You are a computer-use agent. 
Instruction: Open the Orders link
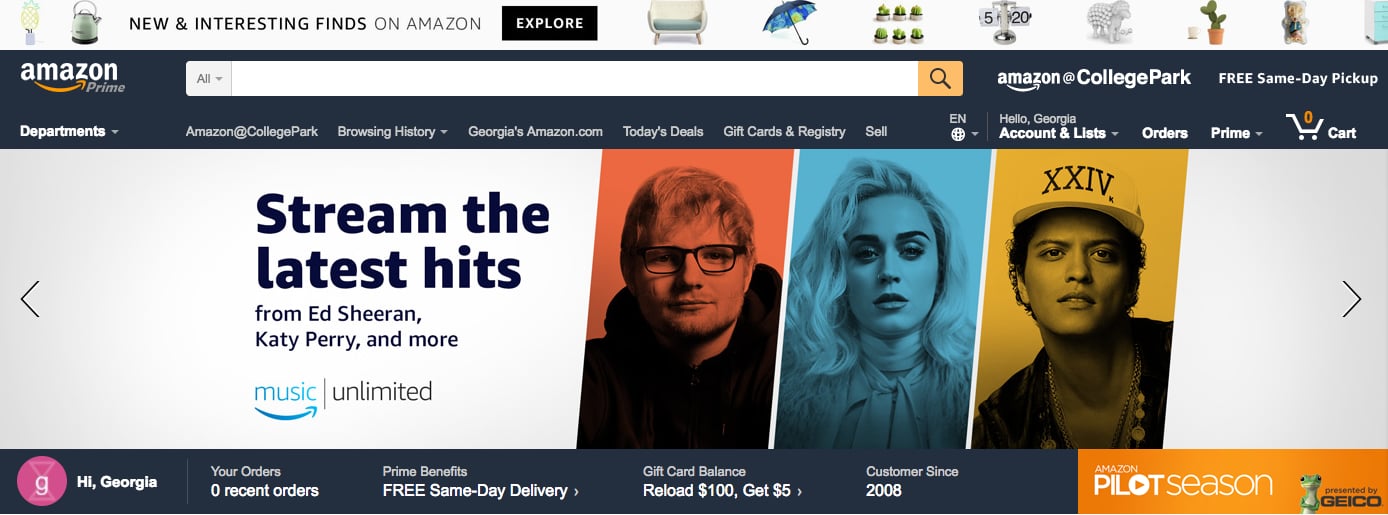1165,133
